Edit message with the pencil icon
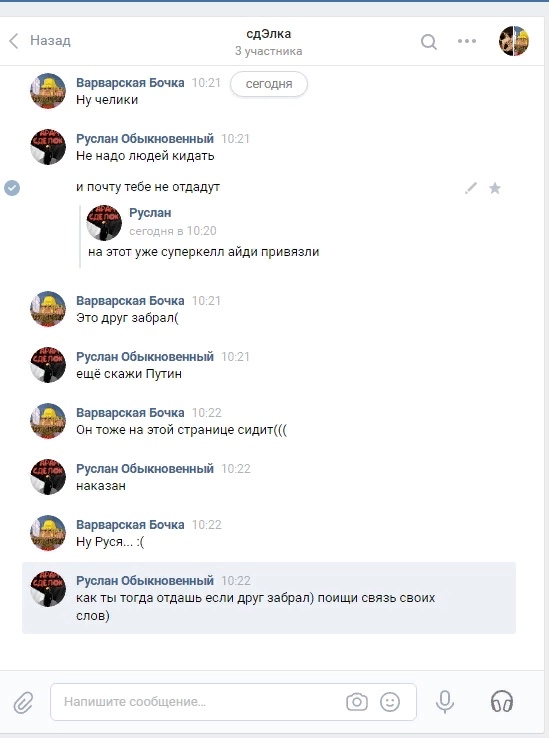Screen dimensions: 549x738 tap(470, 188)
